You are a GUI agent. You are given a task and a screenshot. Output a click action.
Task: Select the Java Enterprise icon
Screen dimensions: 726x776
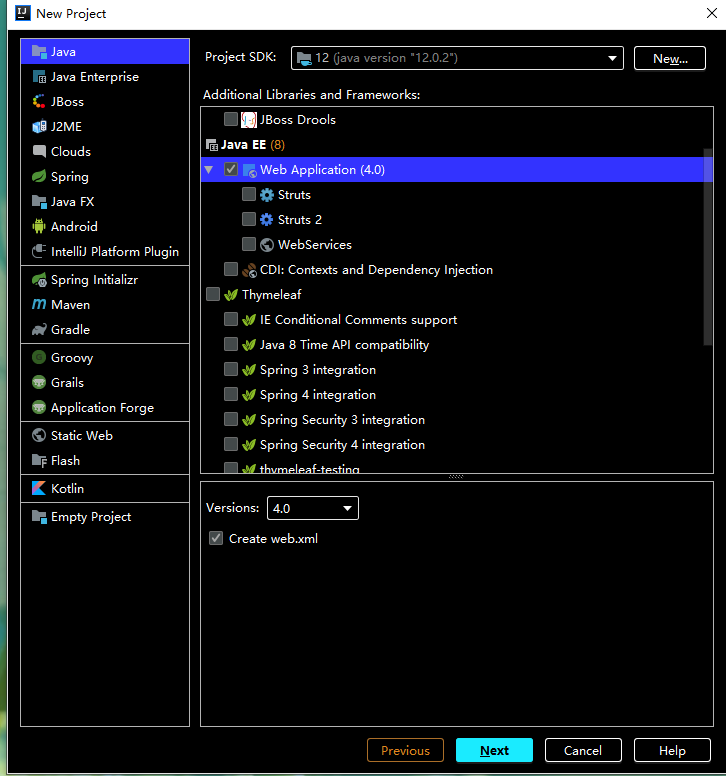coord(39,77)
